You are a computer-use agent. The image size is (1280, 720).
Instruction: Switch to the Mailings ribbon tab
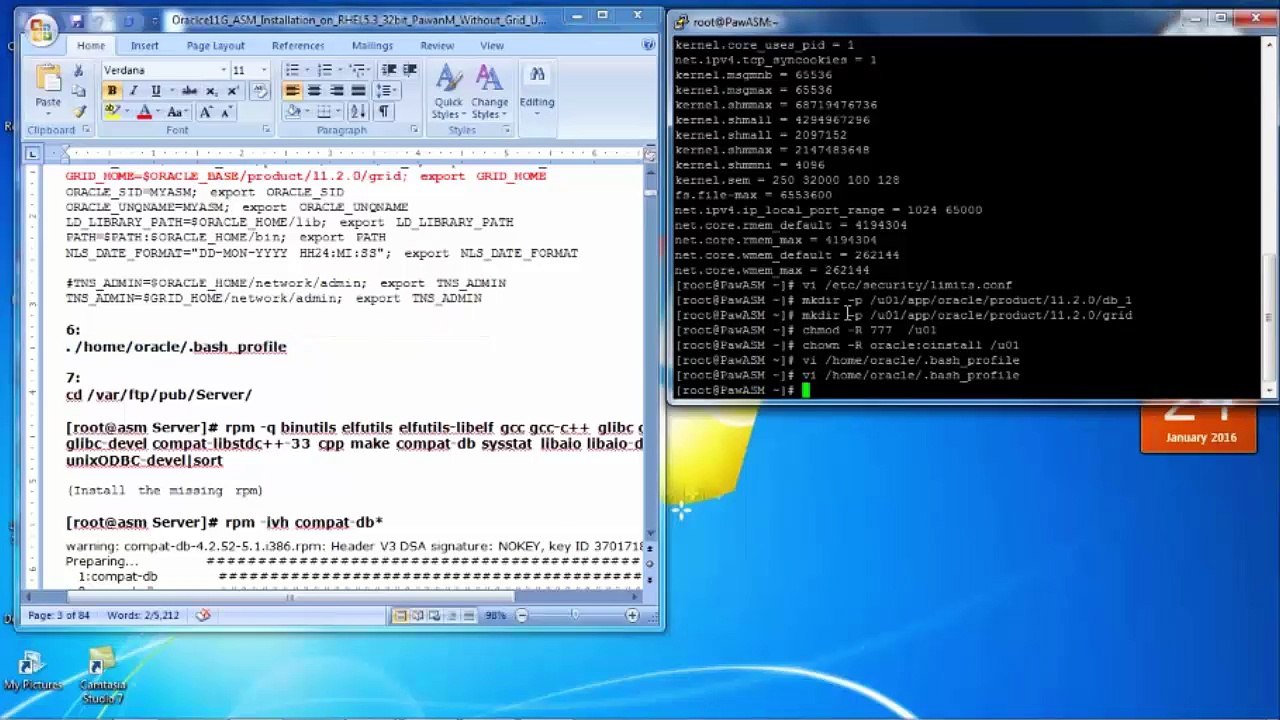click(372, 46)
